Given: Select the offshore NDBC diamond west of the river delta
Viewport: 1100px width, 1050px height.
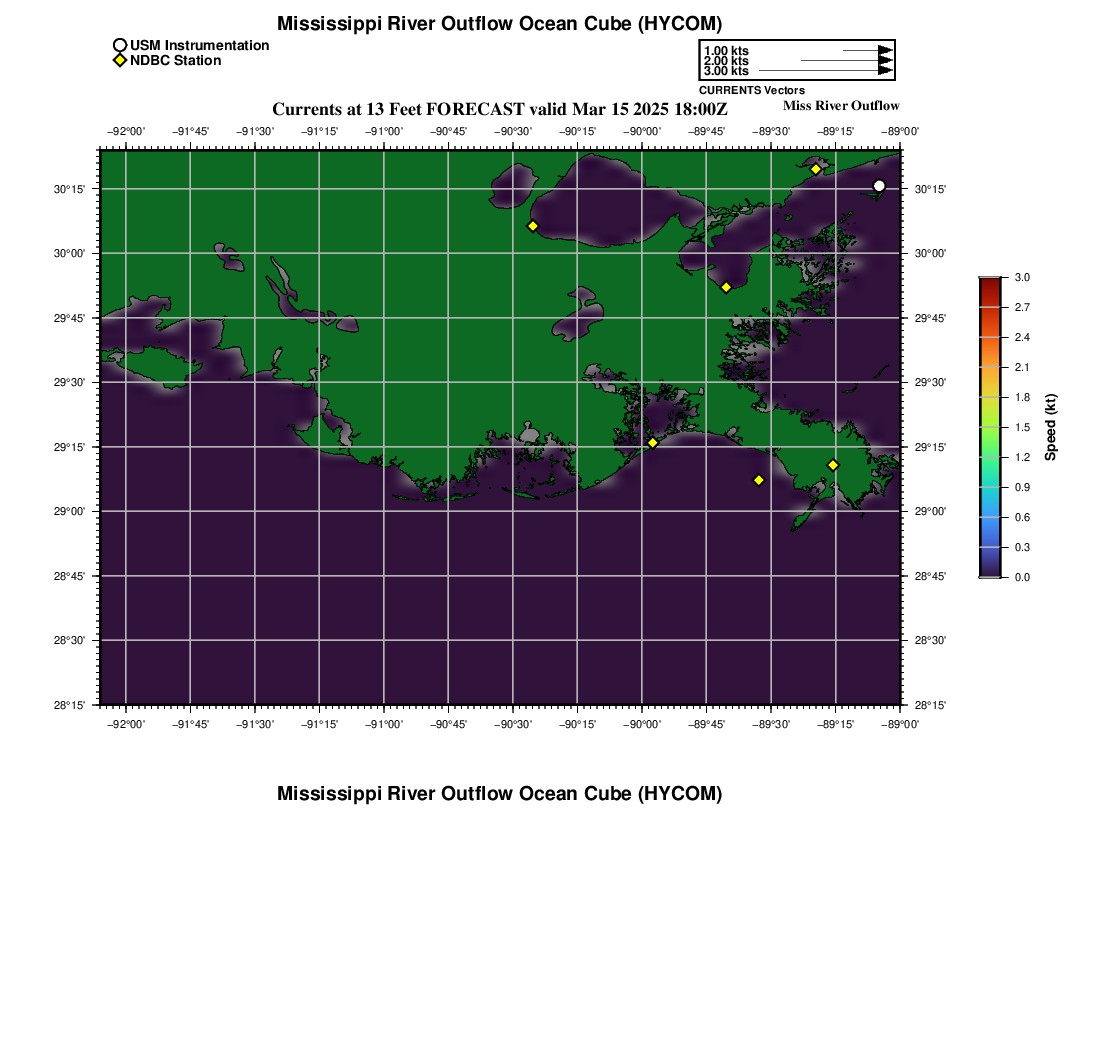Looking at the screenshot, I should click(x=758, y=480).
